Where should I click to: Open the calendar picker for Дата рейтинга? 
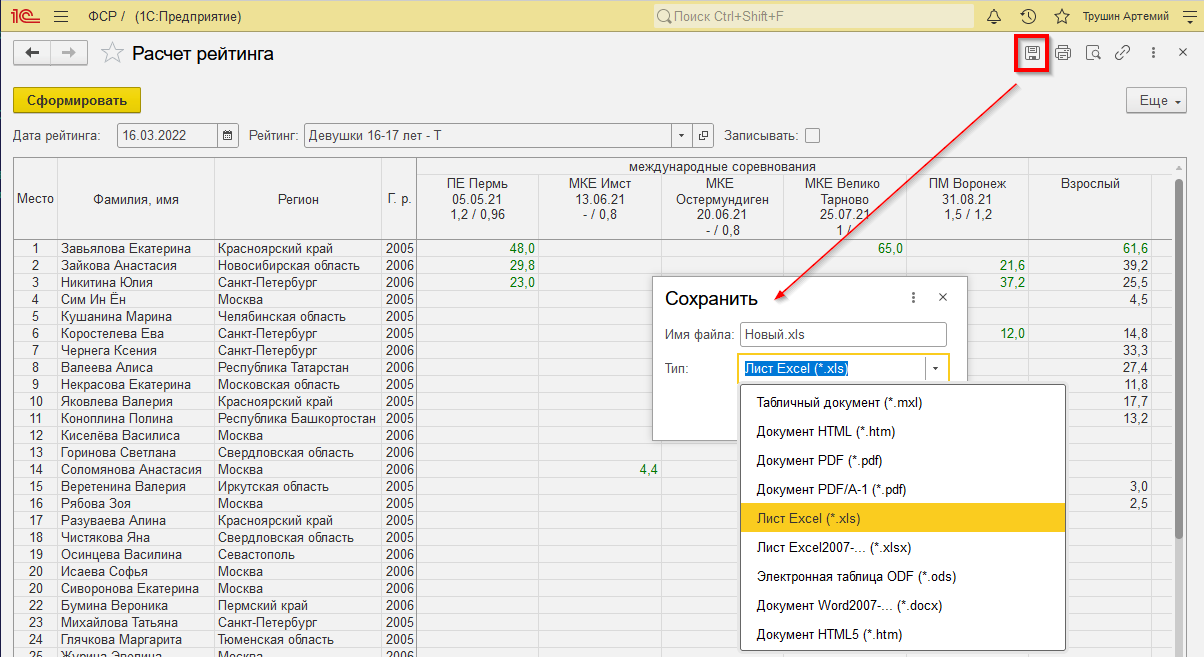[x=228, y=135]
